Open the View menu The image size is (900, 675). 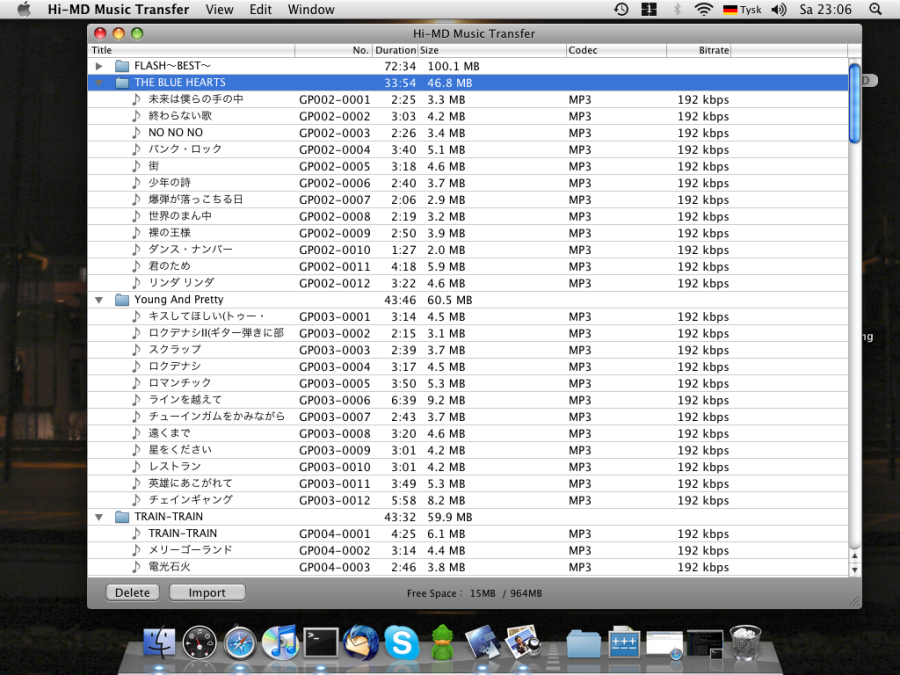click(219, 9)
